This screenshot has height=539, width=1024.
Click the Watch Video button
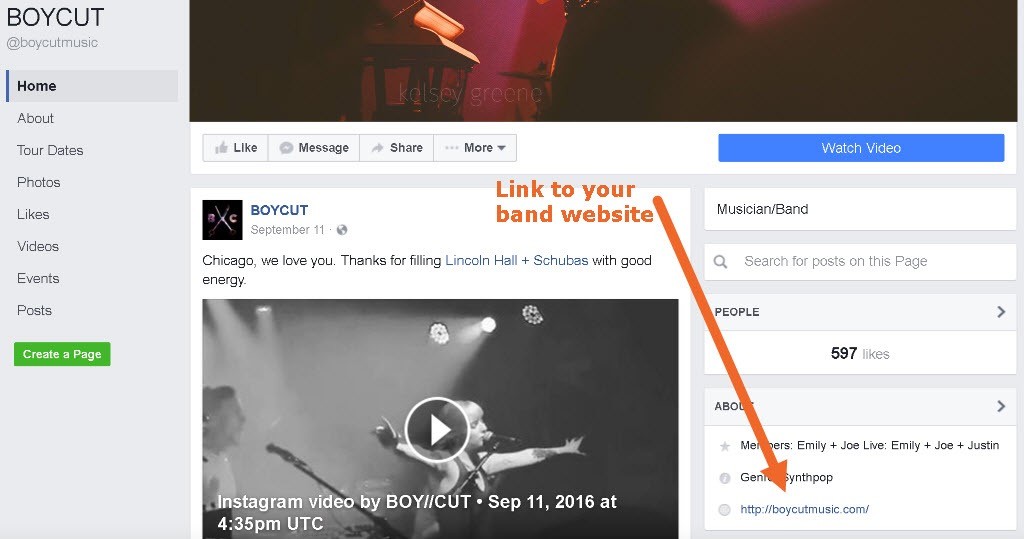(x=861, y=148)
